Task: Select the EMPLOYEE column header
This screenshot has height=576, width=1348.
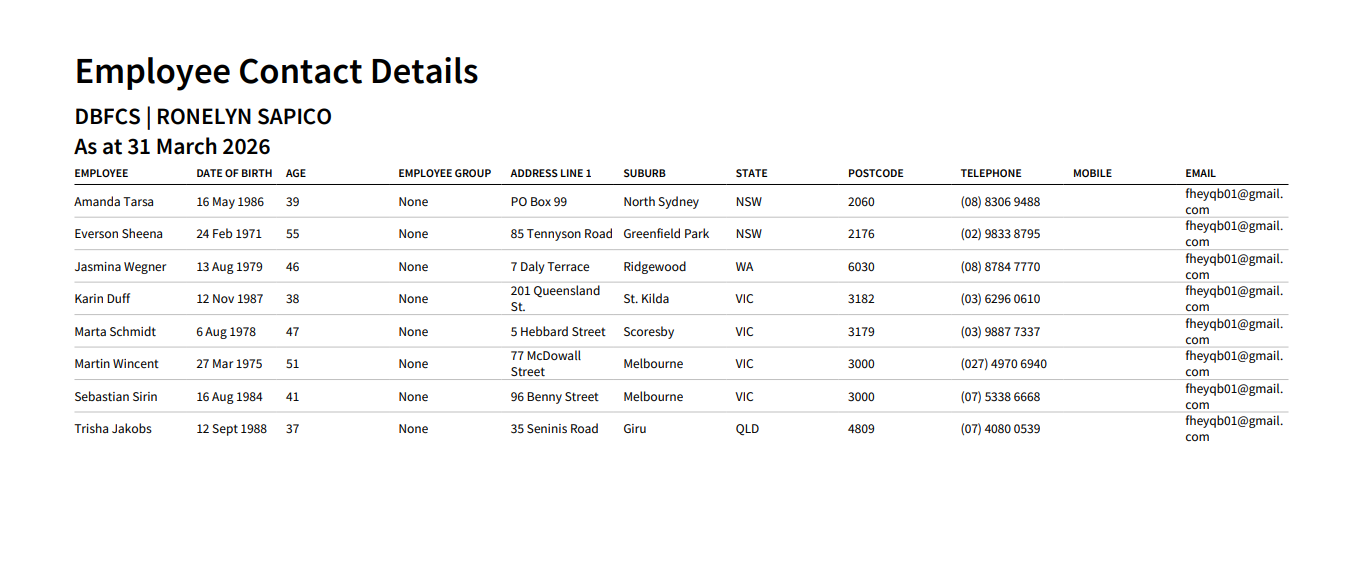Action: pyautogui.click(x=101, y=173)
